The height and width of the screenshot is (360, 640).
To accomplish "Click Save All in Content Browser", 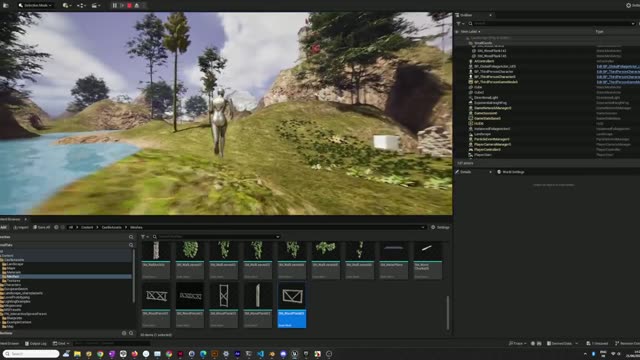I will 42,227.
